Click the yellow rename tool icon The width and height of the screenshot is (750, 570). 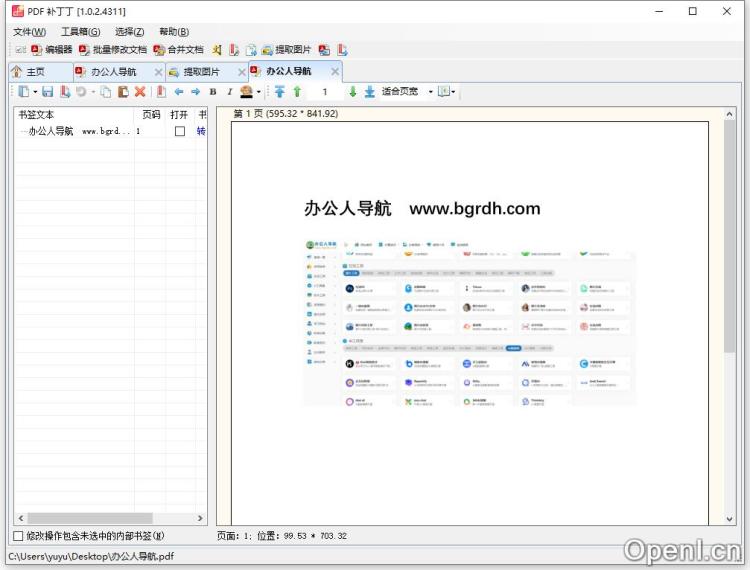pos(217,50)
